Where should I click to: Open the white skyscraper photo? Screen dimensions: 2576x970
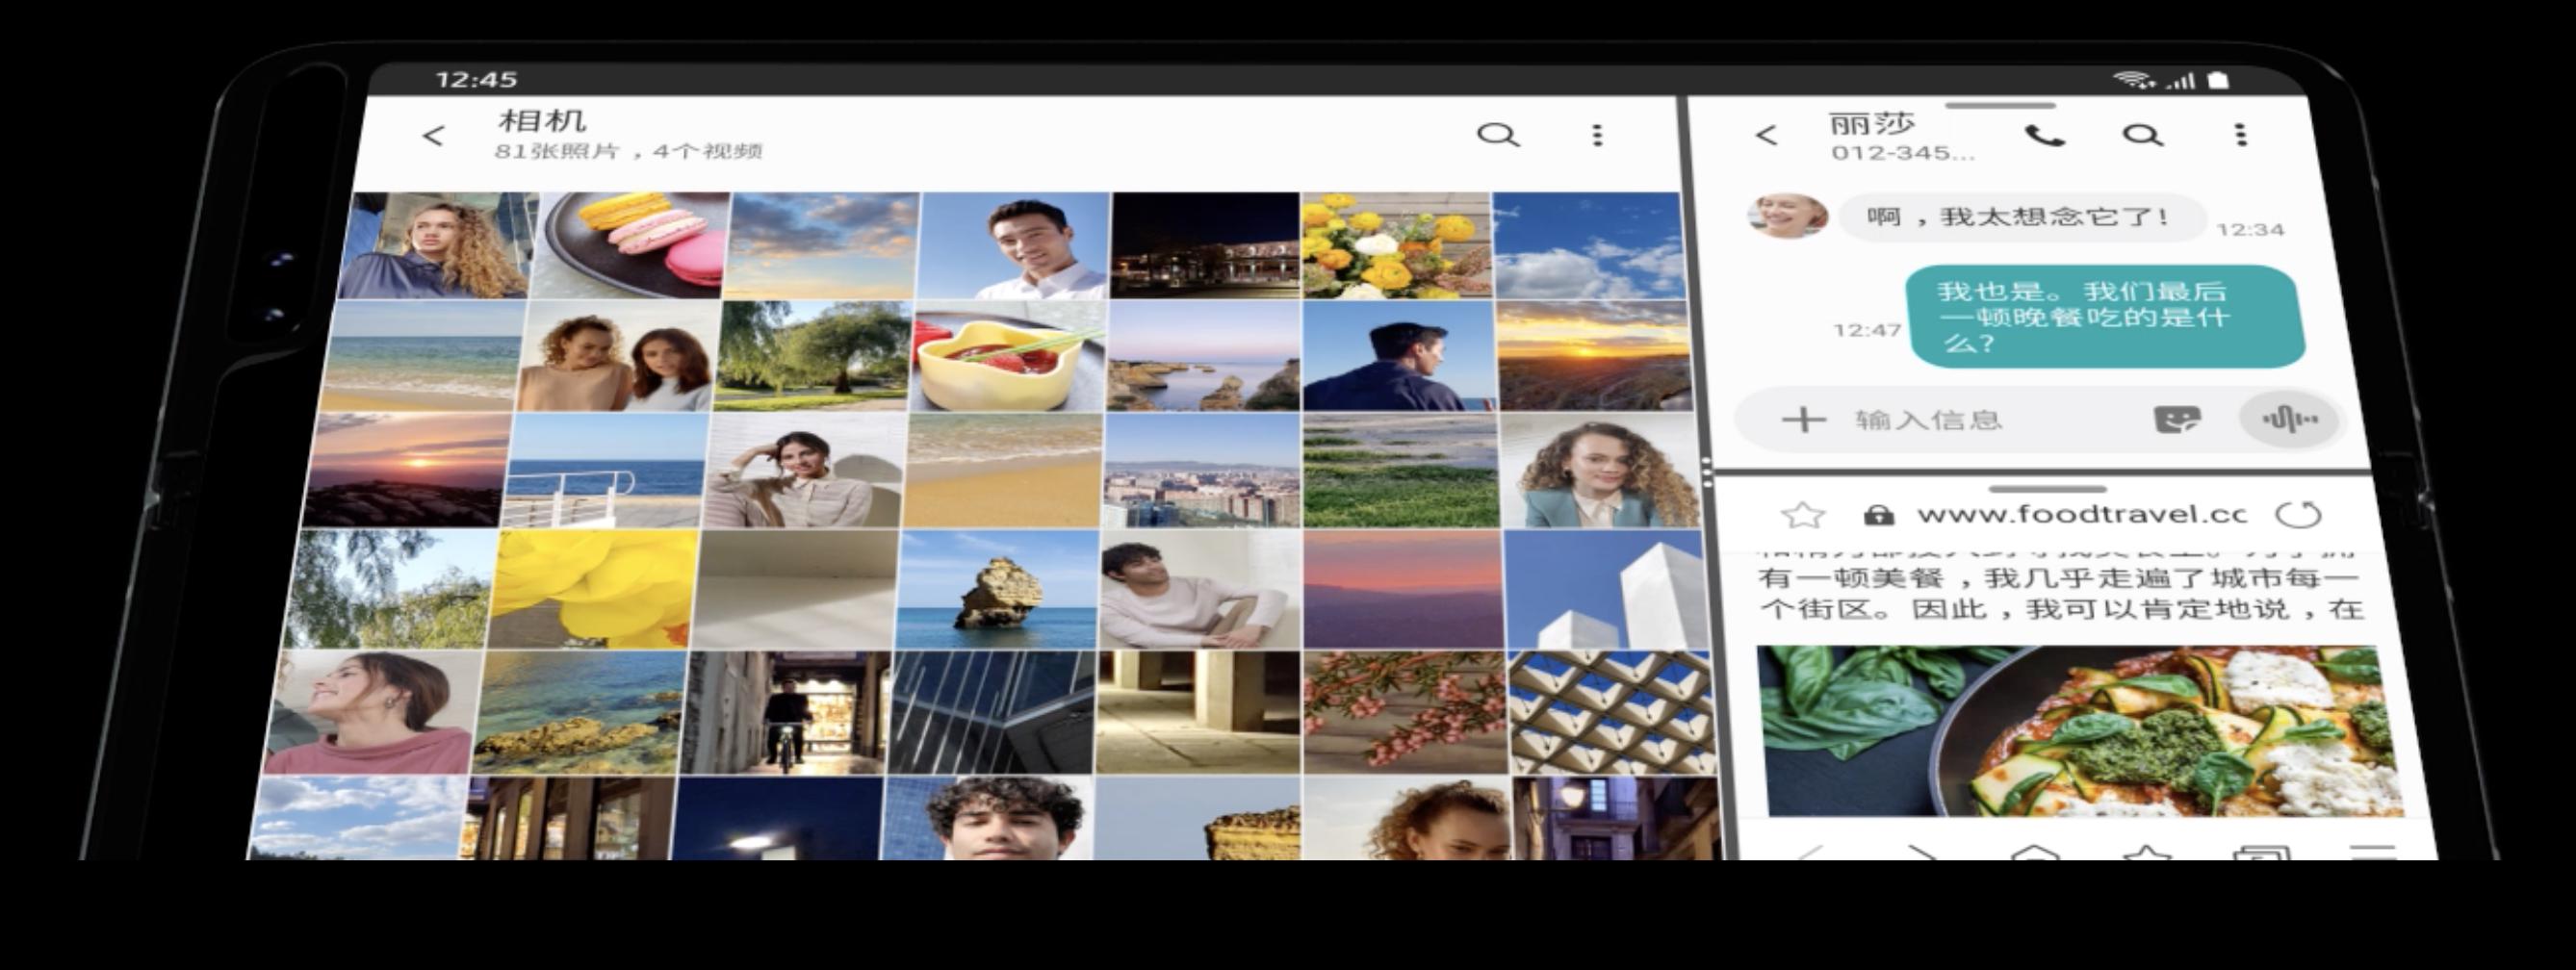(1605, 590)
